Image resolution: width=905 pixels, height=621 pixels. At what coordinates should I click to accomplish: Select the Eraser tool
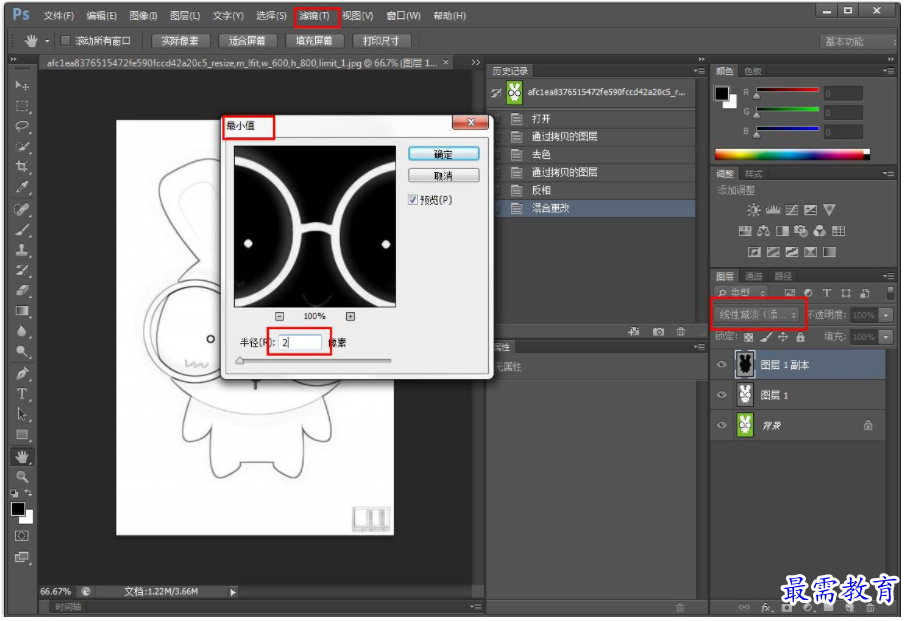click(22, 290)
